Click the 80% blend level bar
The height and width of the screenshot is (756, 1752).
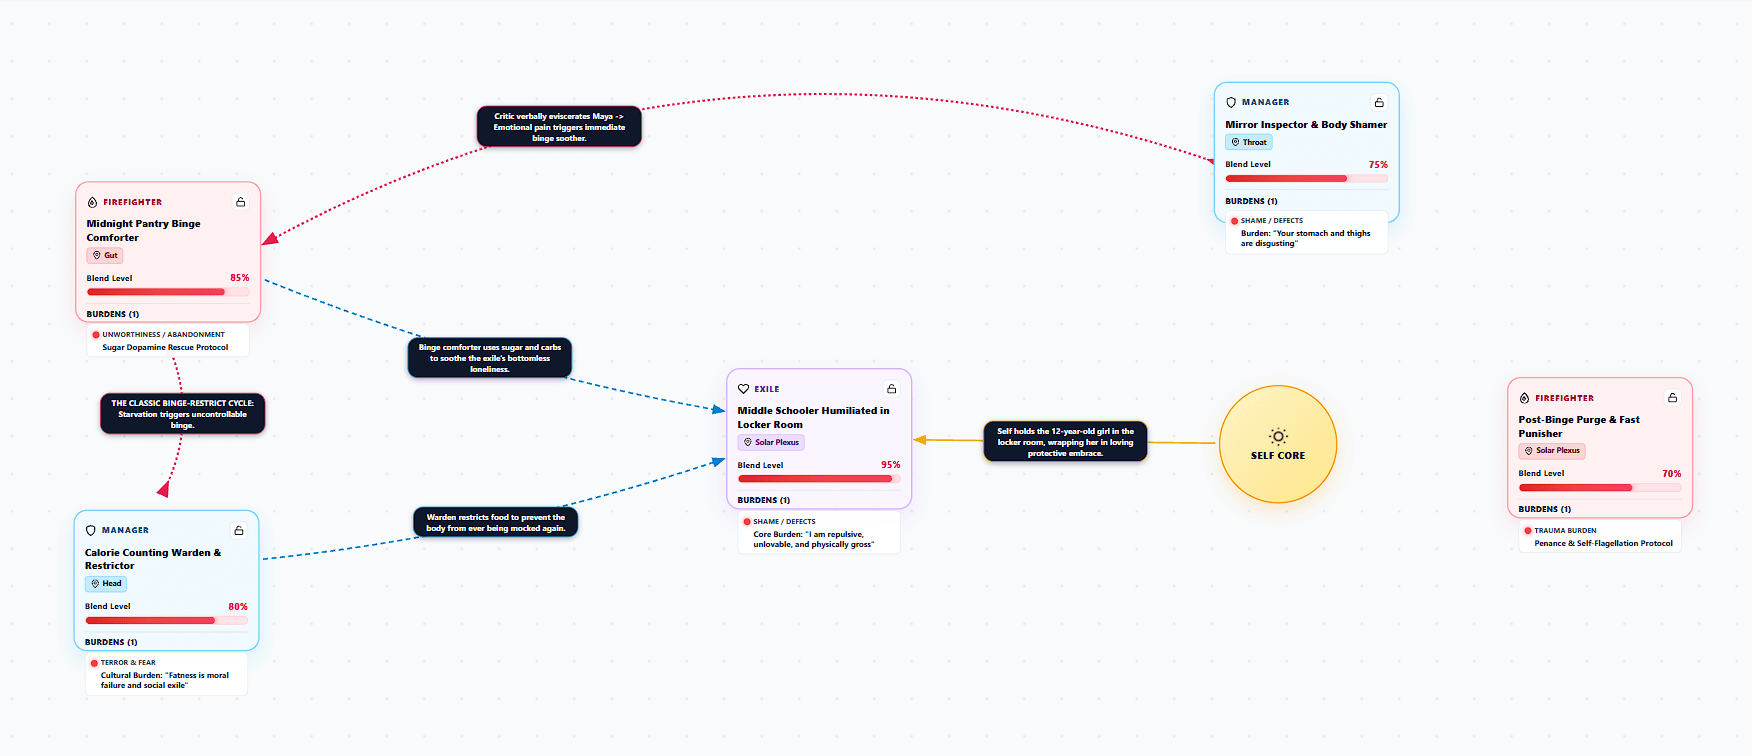166,620
